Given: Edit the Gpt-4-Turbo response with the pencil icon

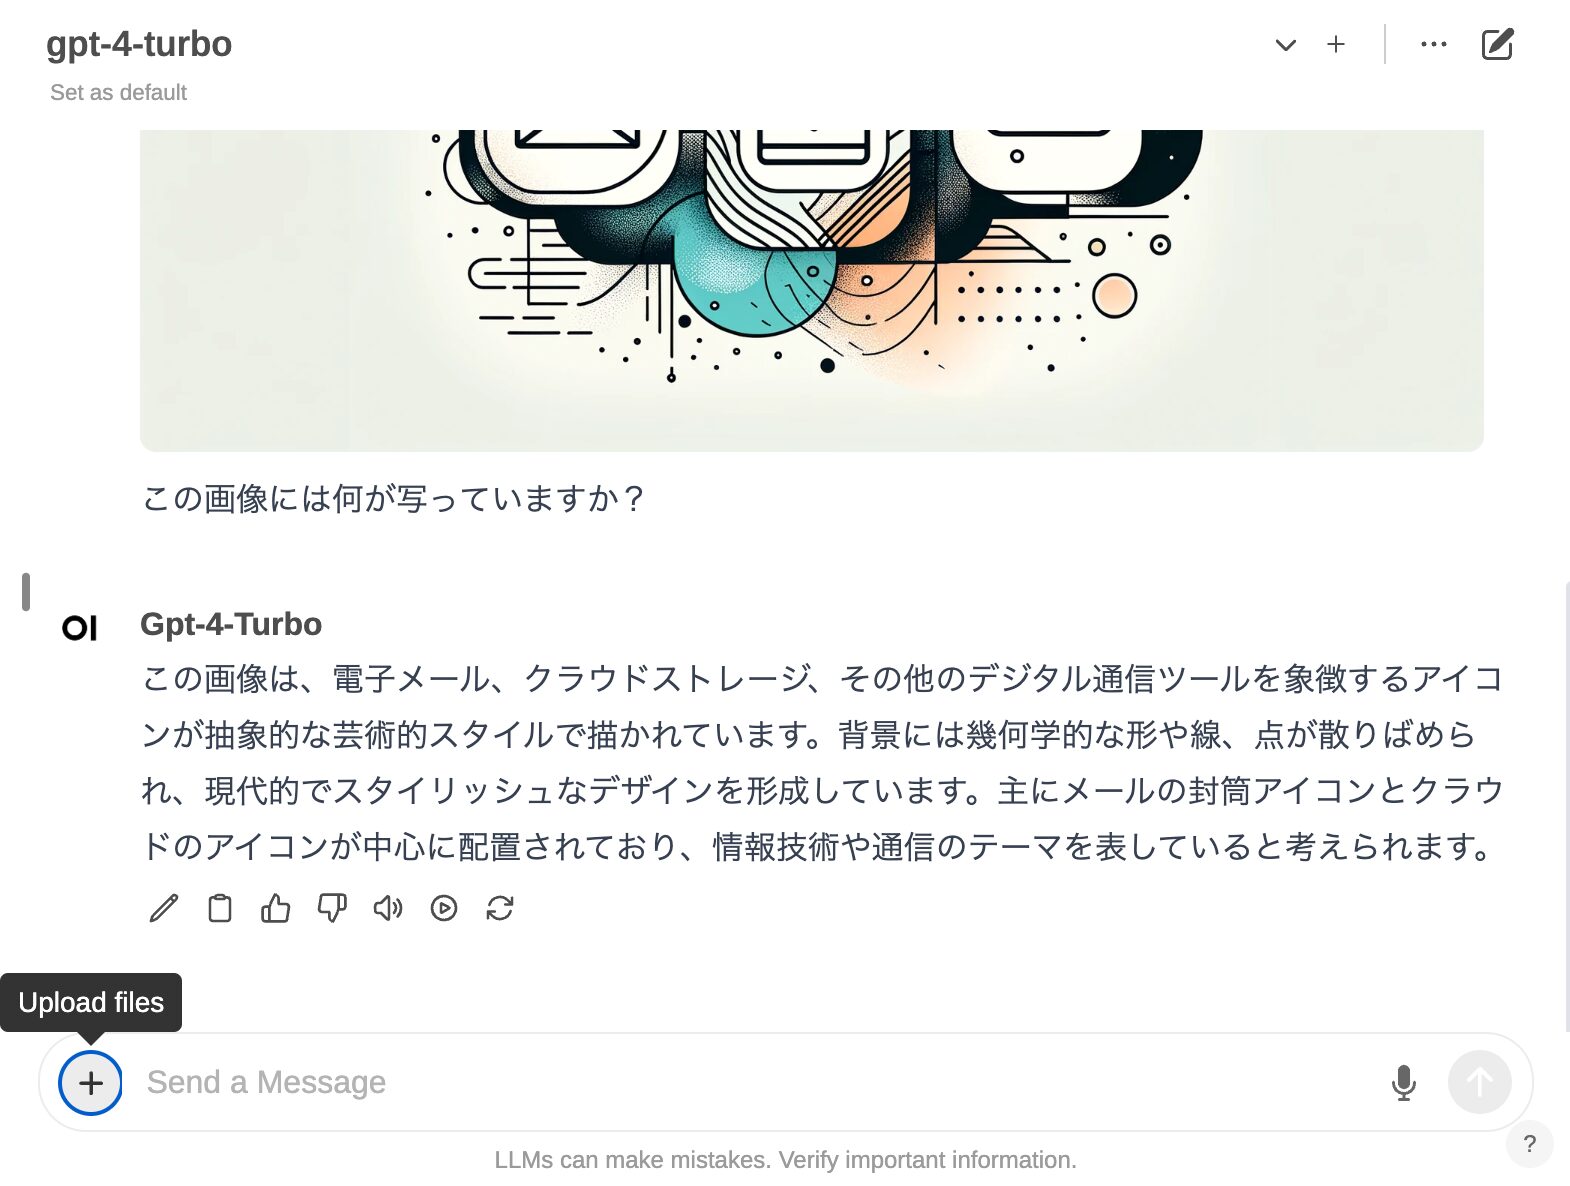Looking at the screenshot, I should [164, 908].
